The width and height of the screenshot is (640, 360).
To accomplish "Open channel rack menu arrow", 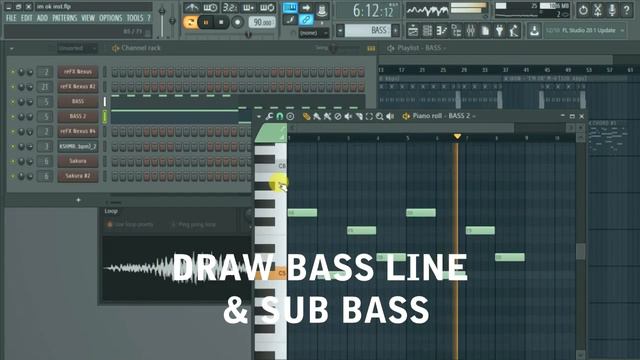I will 11,49.
